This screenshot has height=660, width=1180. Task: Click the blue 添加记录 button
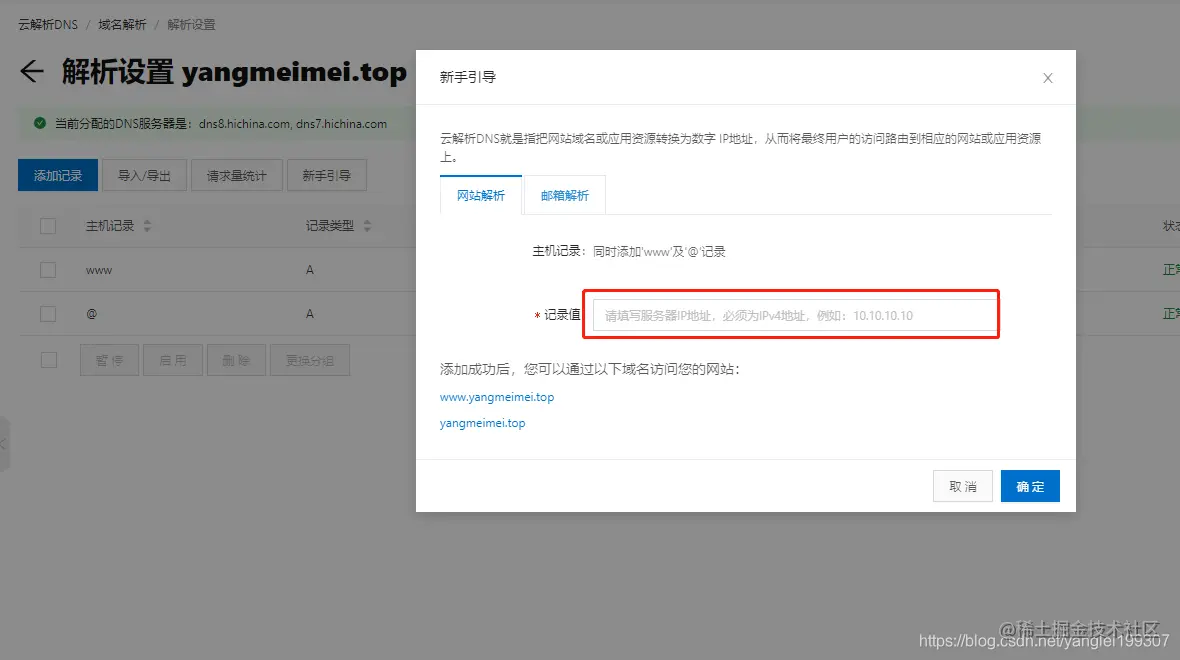pos(57,174)
